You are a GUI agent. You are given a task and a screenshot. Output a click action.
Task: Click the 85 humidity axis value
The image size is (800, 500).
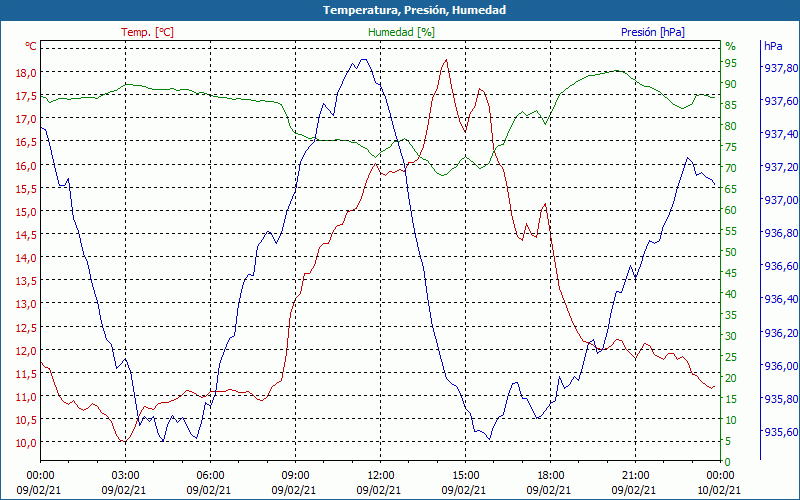[x=731, y=105]
